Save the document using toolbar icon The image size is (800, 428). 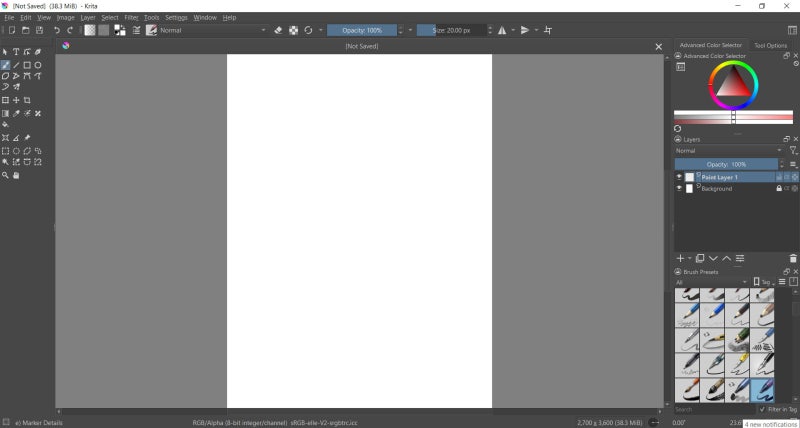[x=39, y=31]
